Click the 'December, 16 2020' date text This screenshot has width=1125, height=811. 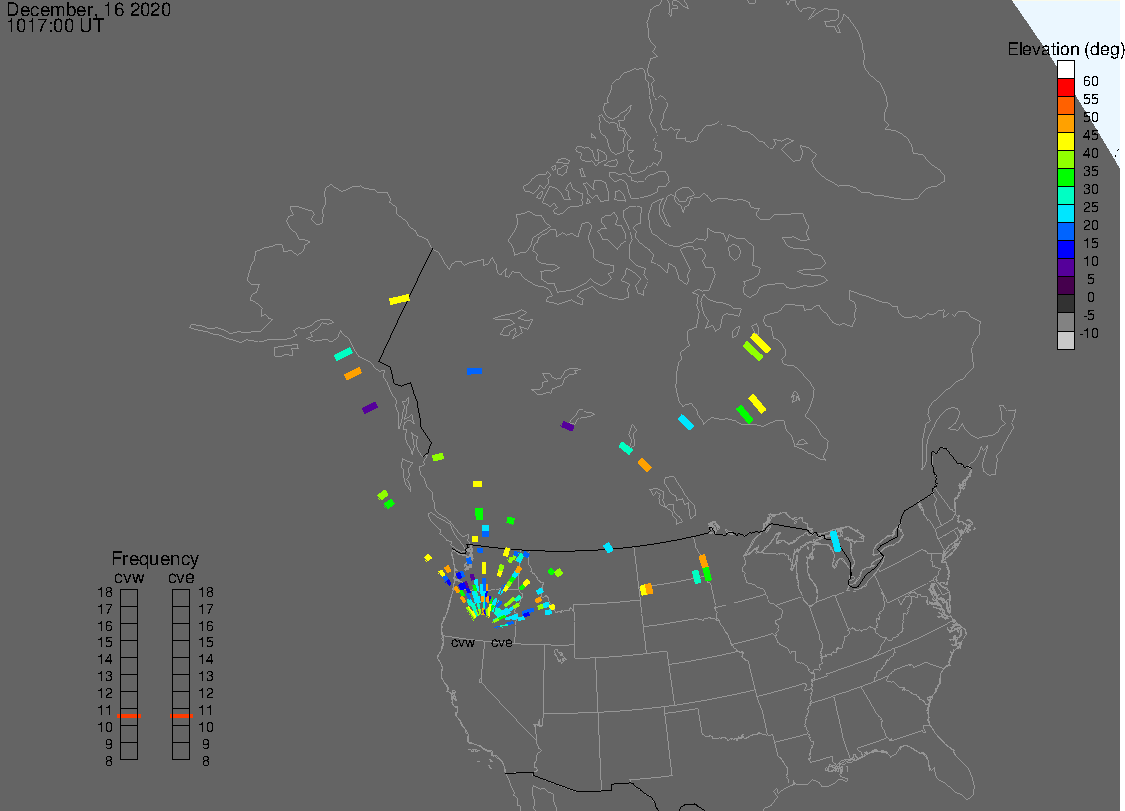click(89, 9)
